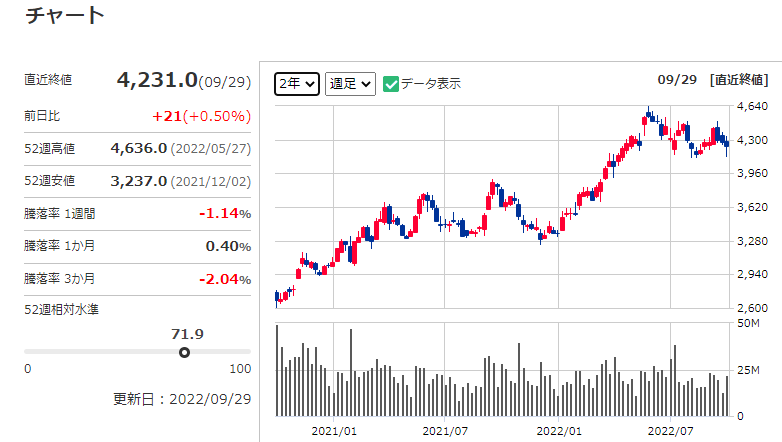The height and width of the screenshot is (442, 782).
Task: Open the 週足 interval dropdown
Action: click(x=350, y=83)
